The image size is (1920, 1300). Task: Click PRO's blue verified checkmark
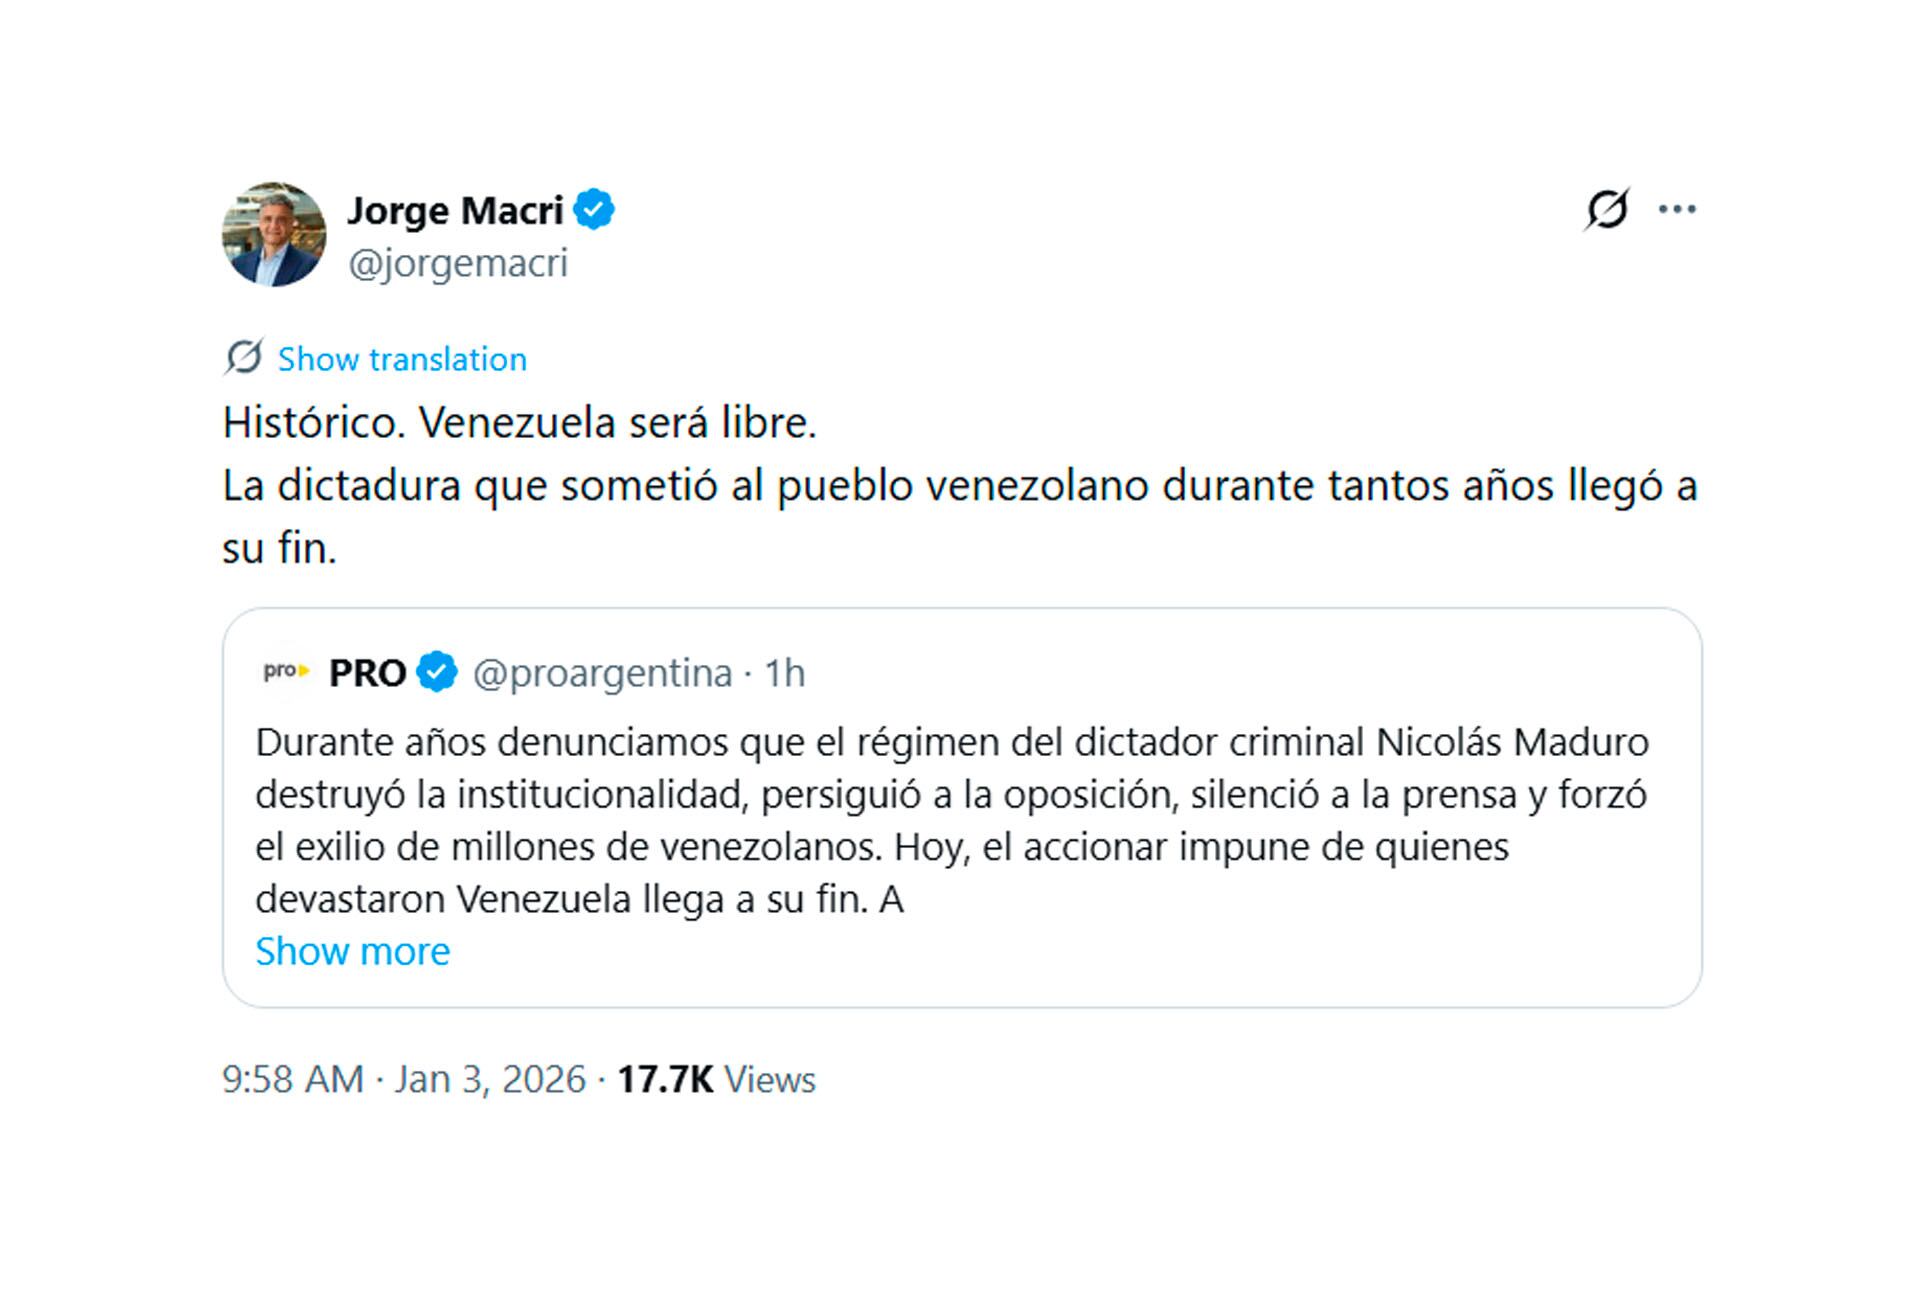pos(437,673)
